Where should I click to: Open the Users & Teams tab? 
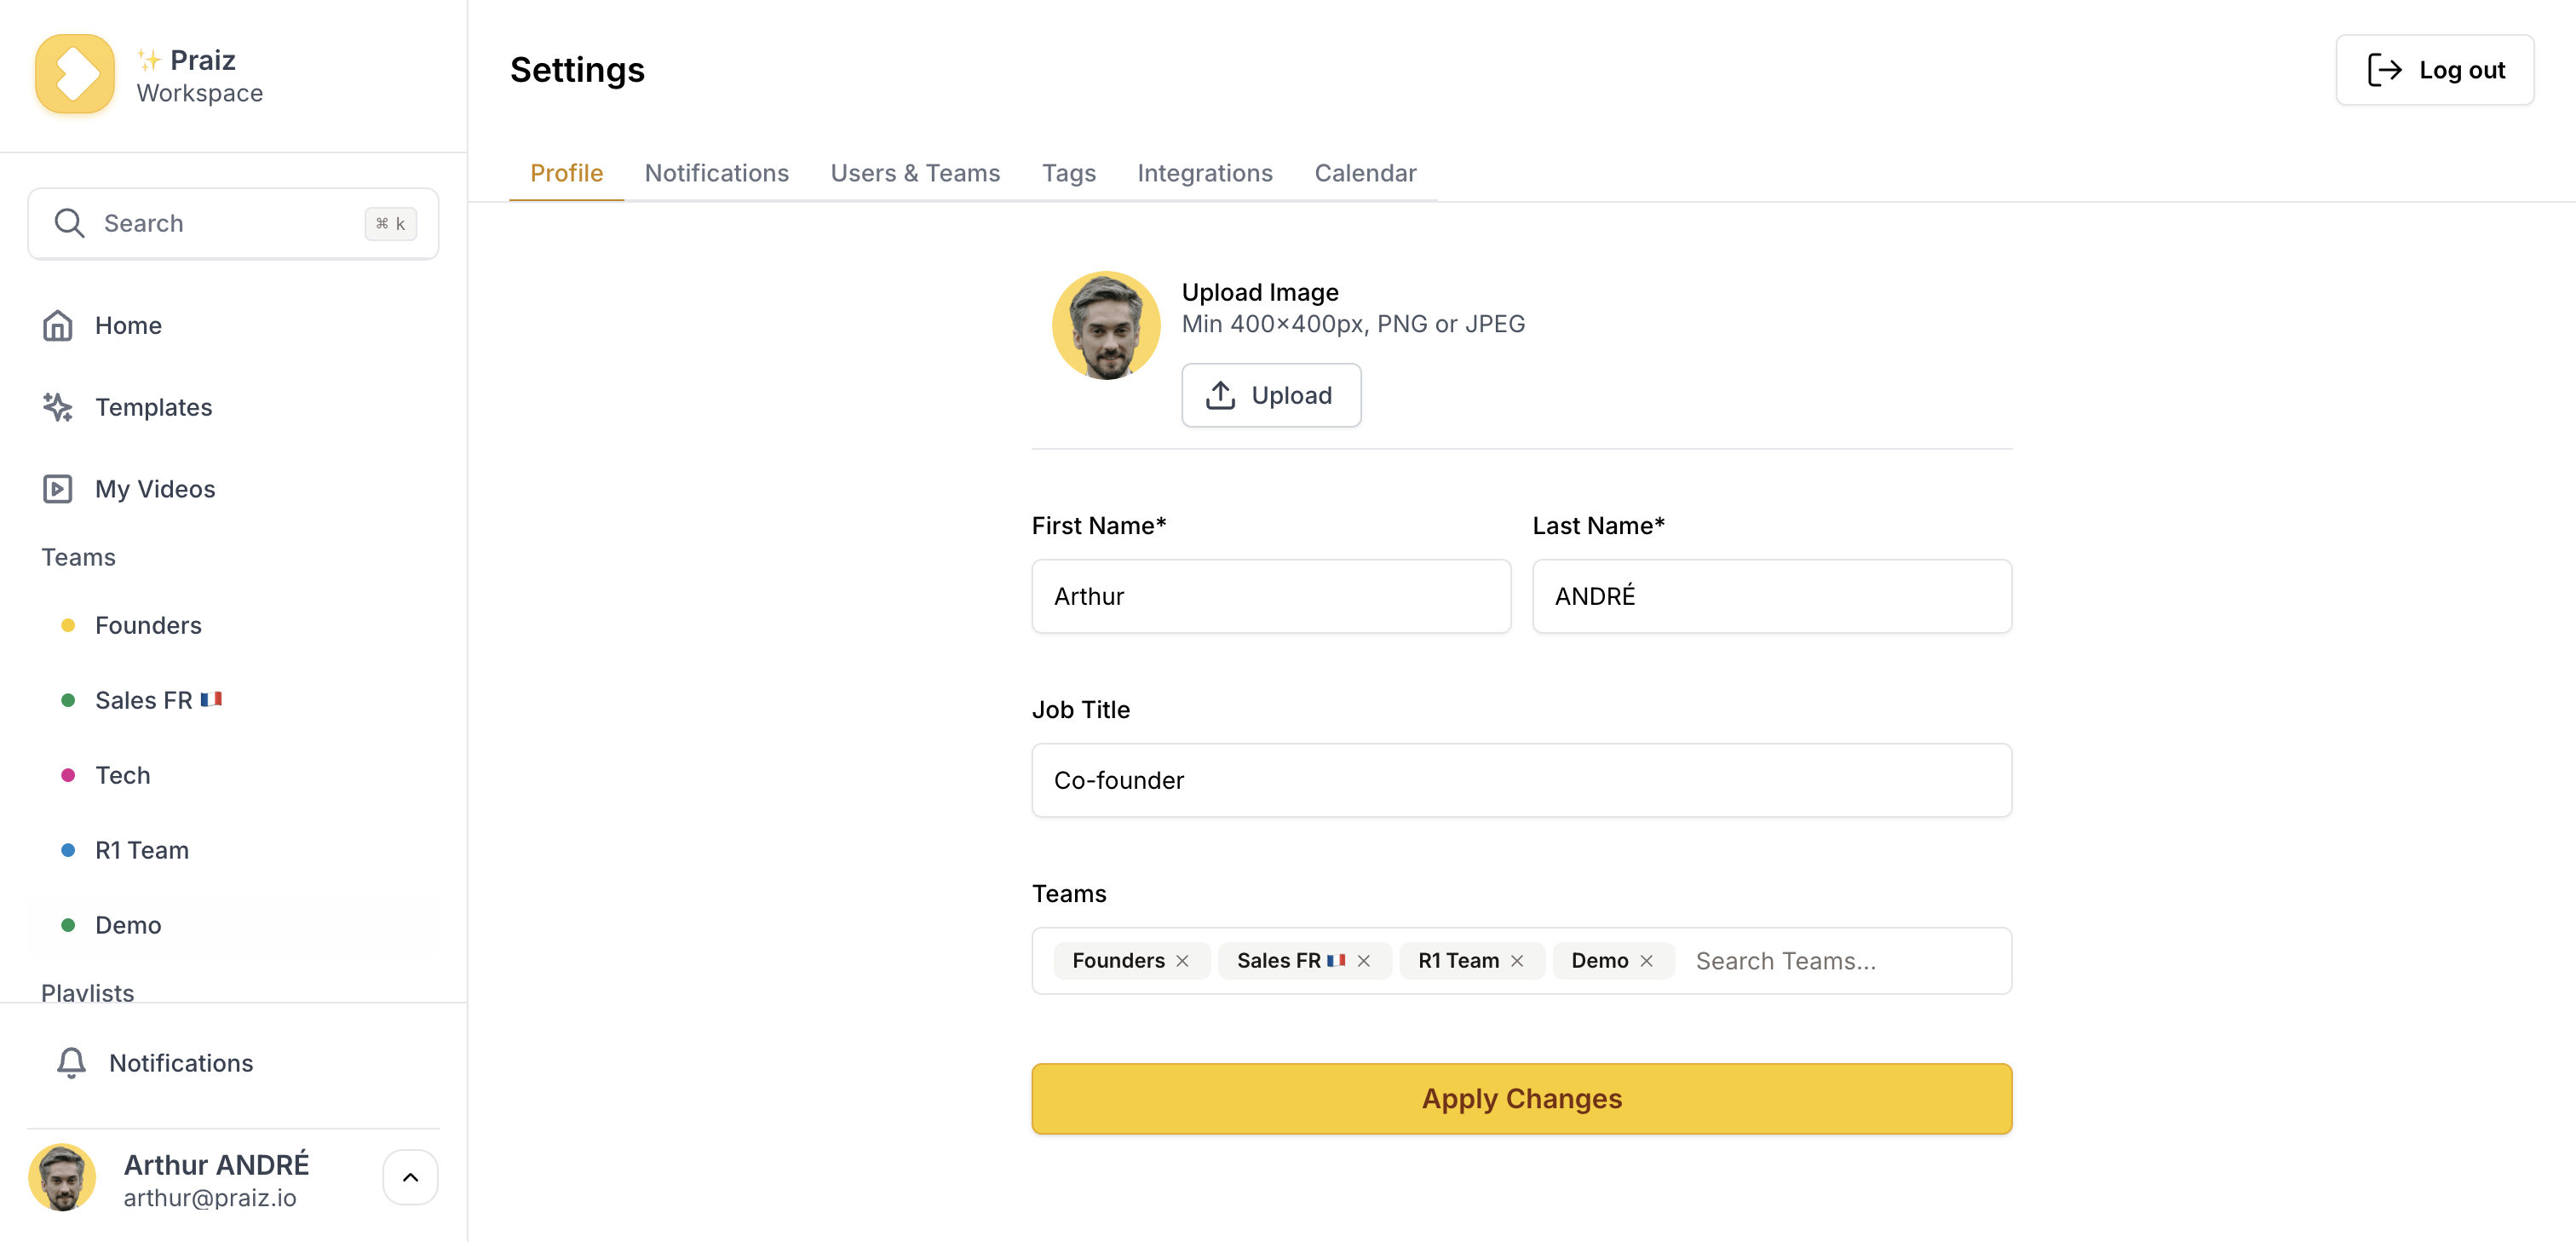915,173
